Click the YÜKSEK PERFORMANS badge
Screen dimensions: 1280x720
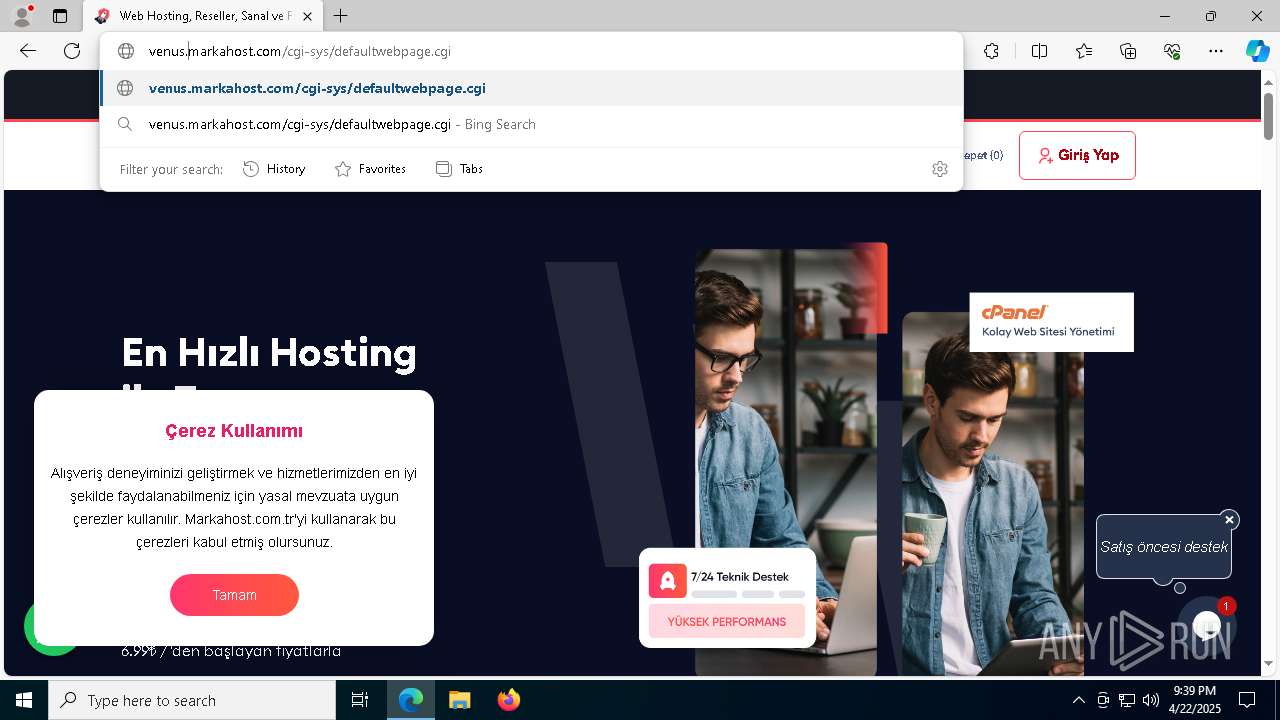pos(727,622)
